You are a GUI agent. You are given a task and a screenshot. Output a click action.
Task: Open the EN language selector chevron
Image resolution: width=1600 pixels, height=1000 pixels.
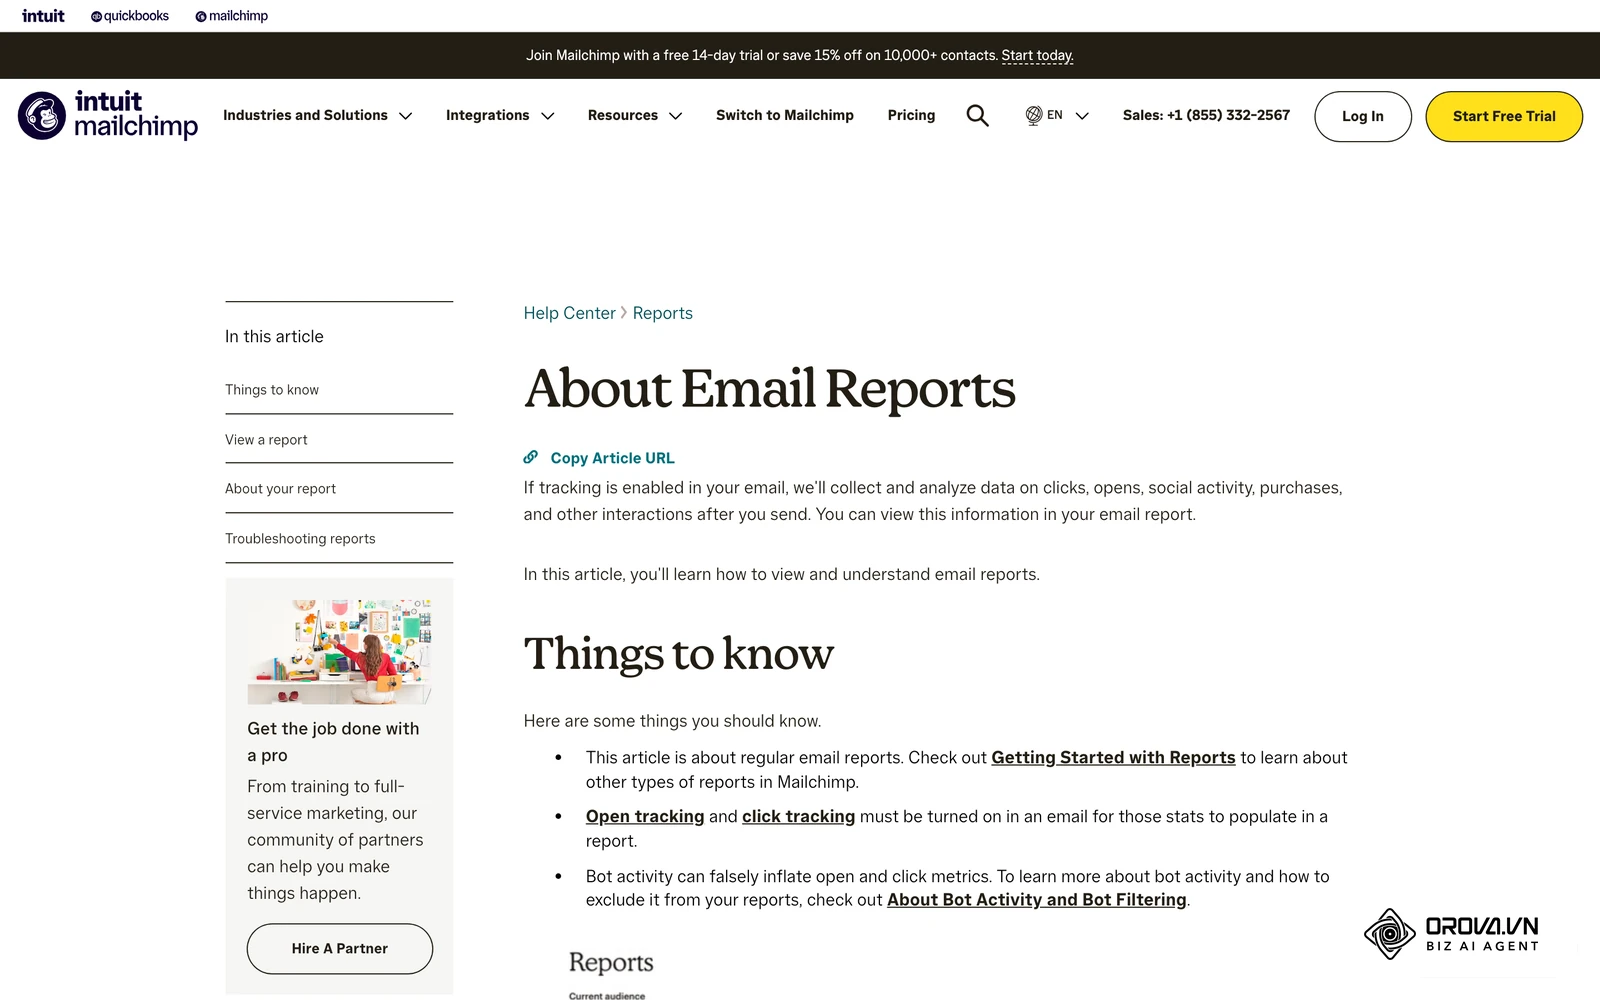(x=1082, y=116)
